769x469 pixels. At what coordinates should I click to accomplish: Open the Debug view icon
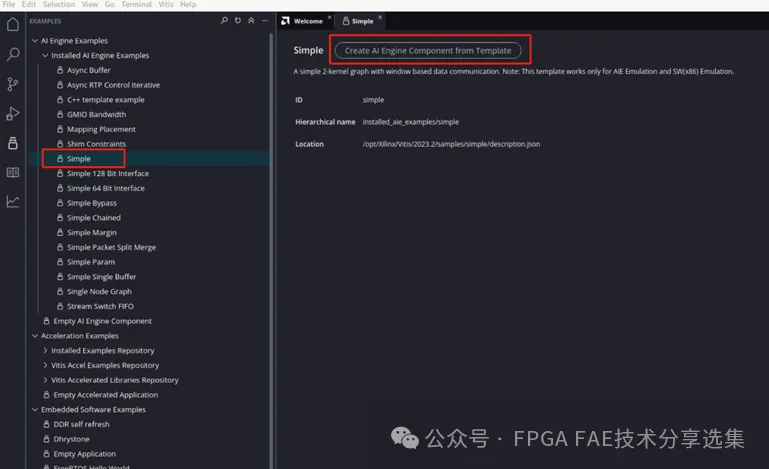coord(13,114)
